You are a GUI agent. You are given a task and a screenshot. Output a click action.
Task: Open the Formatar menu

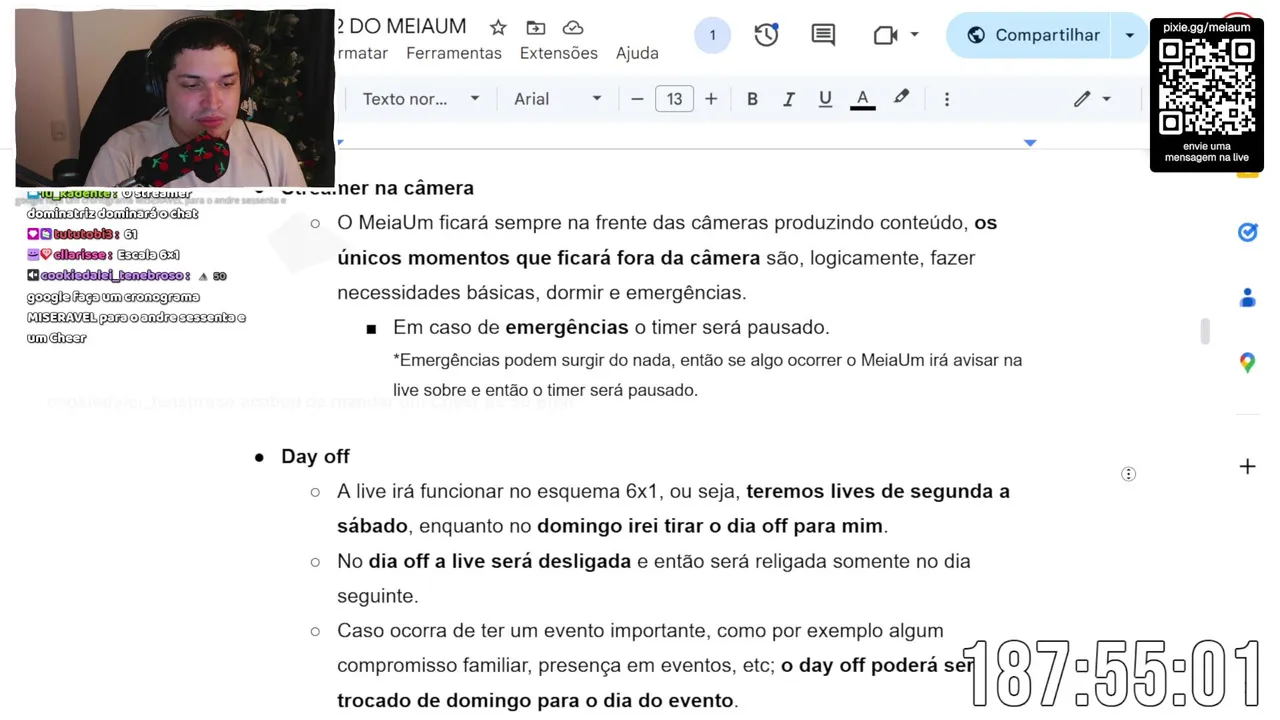[362, 53]
